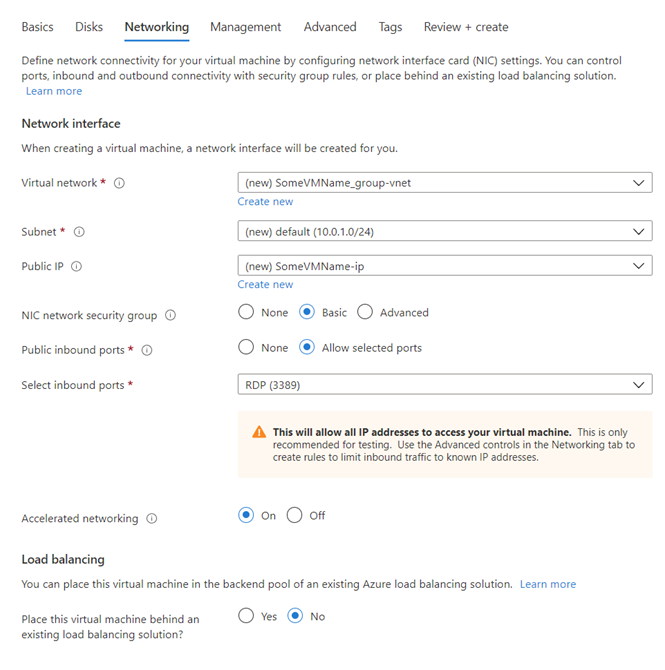Select Allow selected ports option
665x670 pixels.
(307, 347)
